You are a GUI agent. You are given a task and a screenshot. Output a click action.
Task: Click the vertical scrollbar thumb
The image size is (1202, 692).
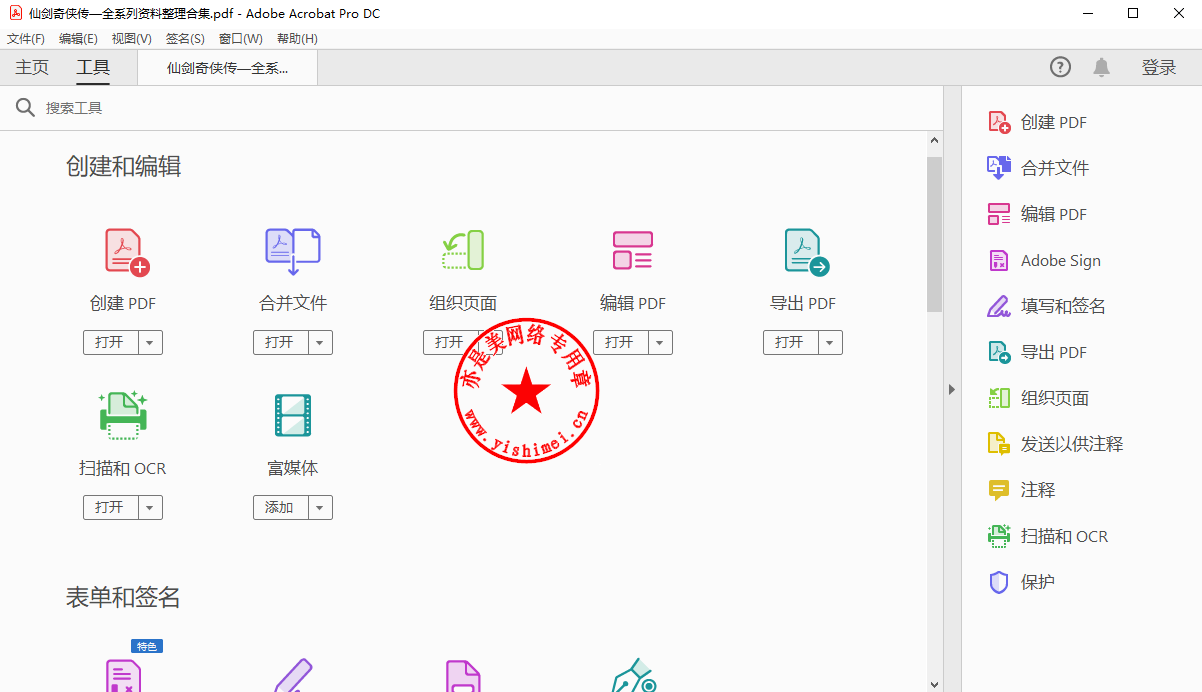click(x=934, y=234)
